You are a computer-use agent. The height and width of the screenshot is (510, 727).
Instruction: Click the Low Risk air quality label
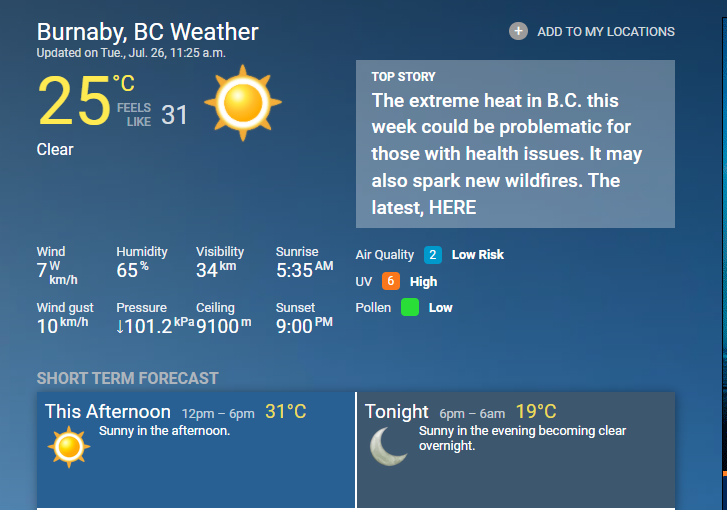click(x=478, y=255)
